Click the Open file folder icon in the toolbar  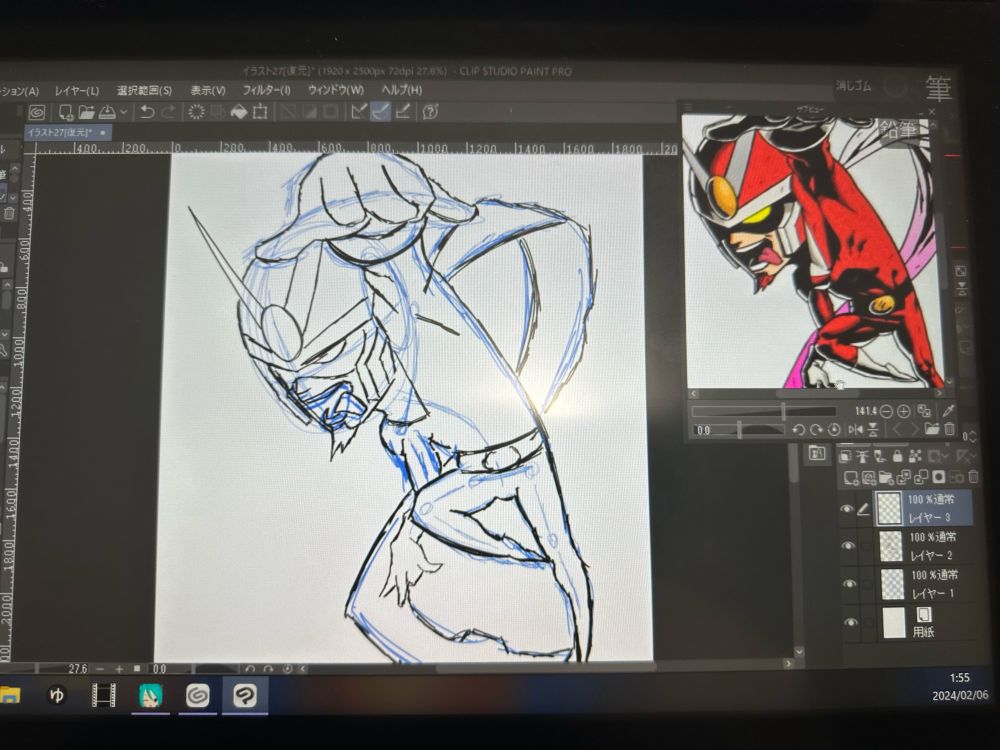[x=86, y=113]
